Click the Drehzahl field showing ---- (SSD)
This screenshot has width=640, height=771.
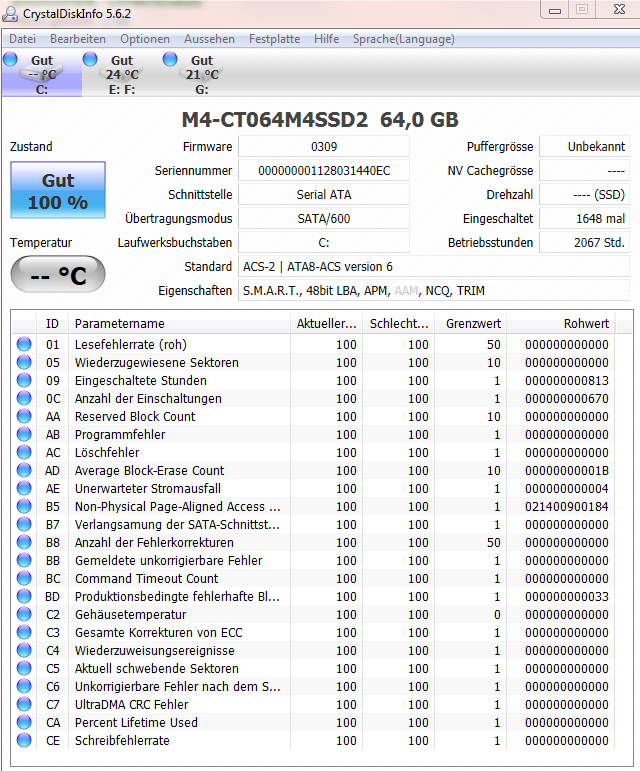pyautogui.click(x=584, y=195)
